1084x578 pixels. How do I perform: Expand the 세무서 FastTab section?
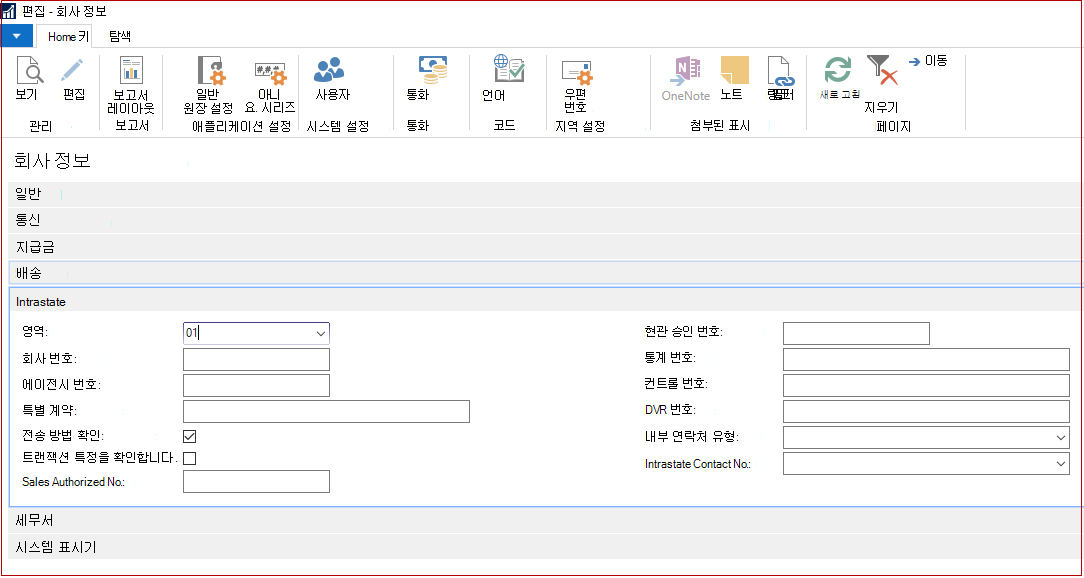[x=546, y=520]
